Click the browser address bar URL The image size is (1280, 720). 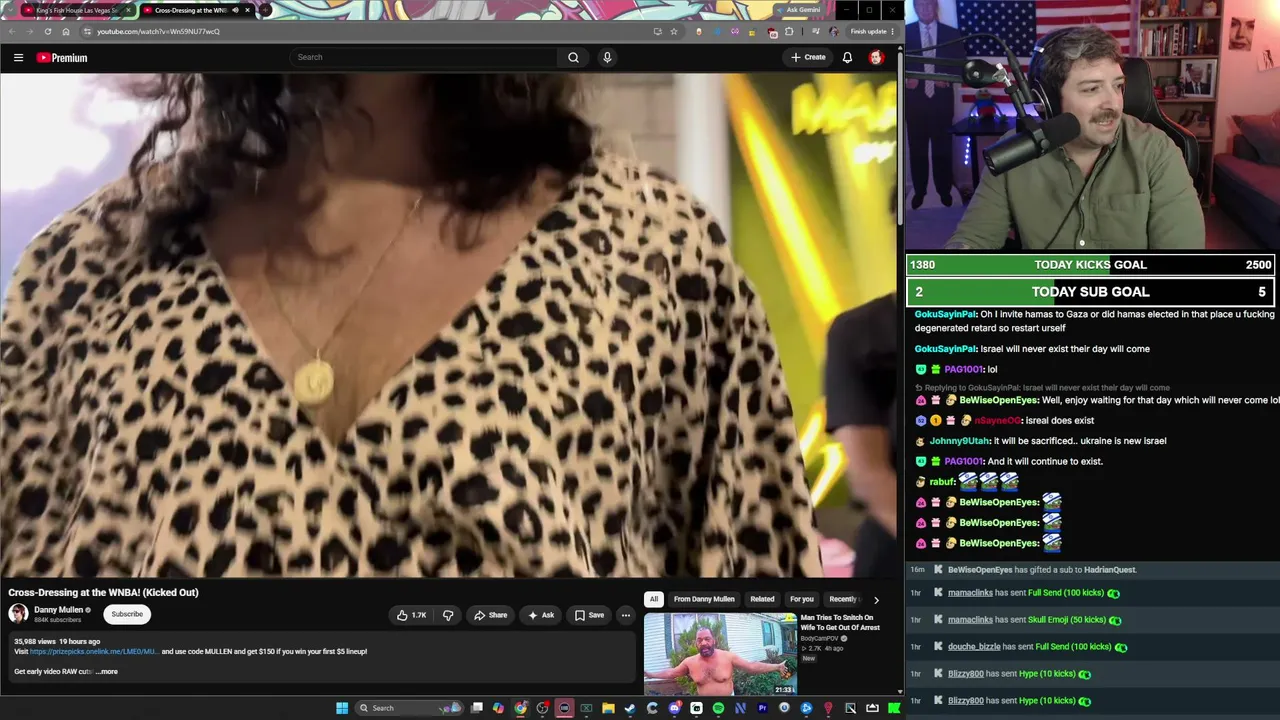pyautogui.click(x=158, y=31)
